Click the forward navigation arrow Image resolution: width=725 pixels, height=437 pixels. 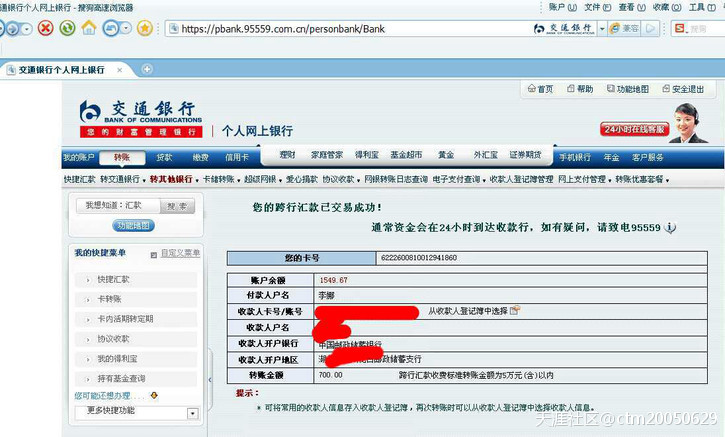[12, 29]
